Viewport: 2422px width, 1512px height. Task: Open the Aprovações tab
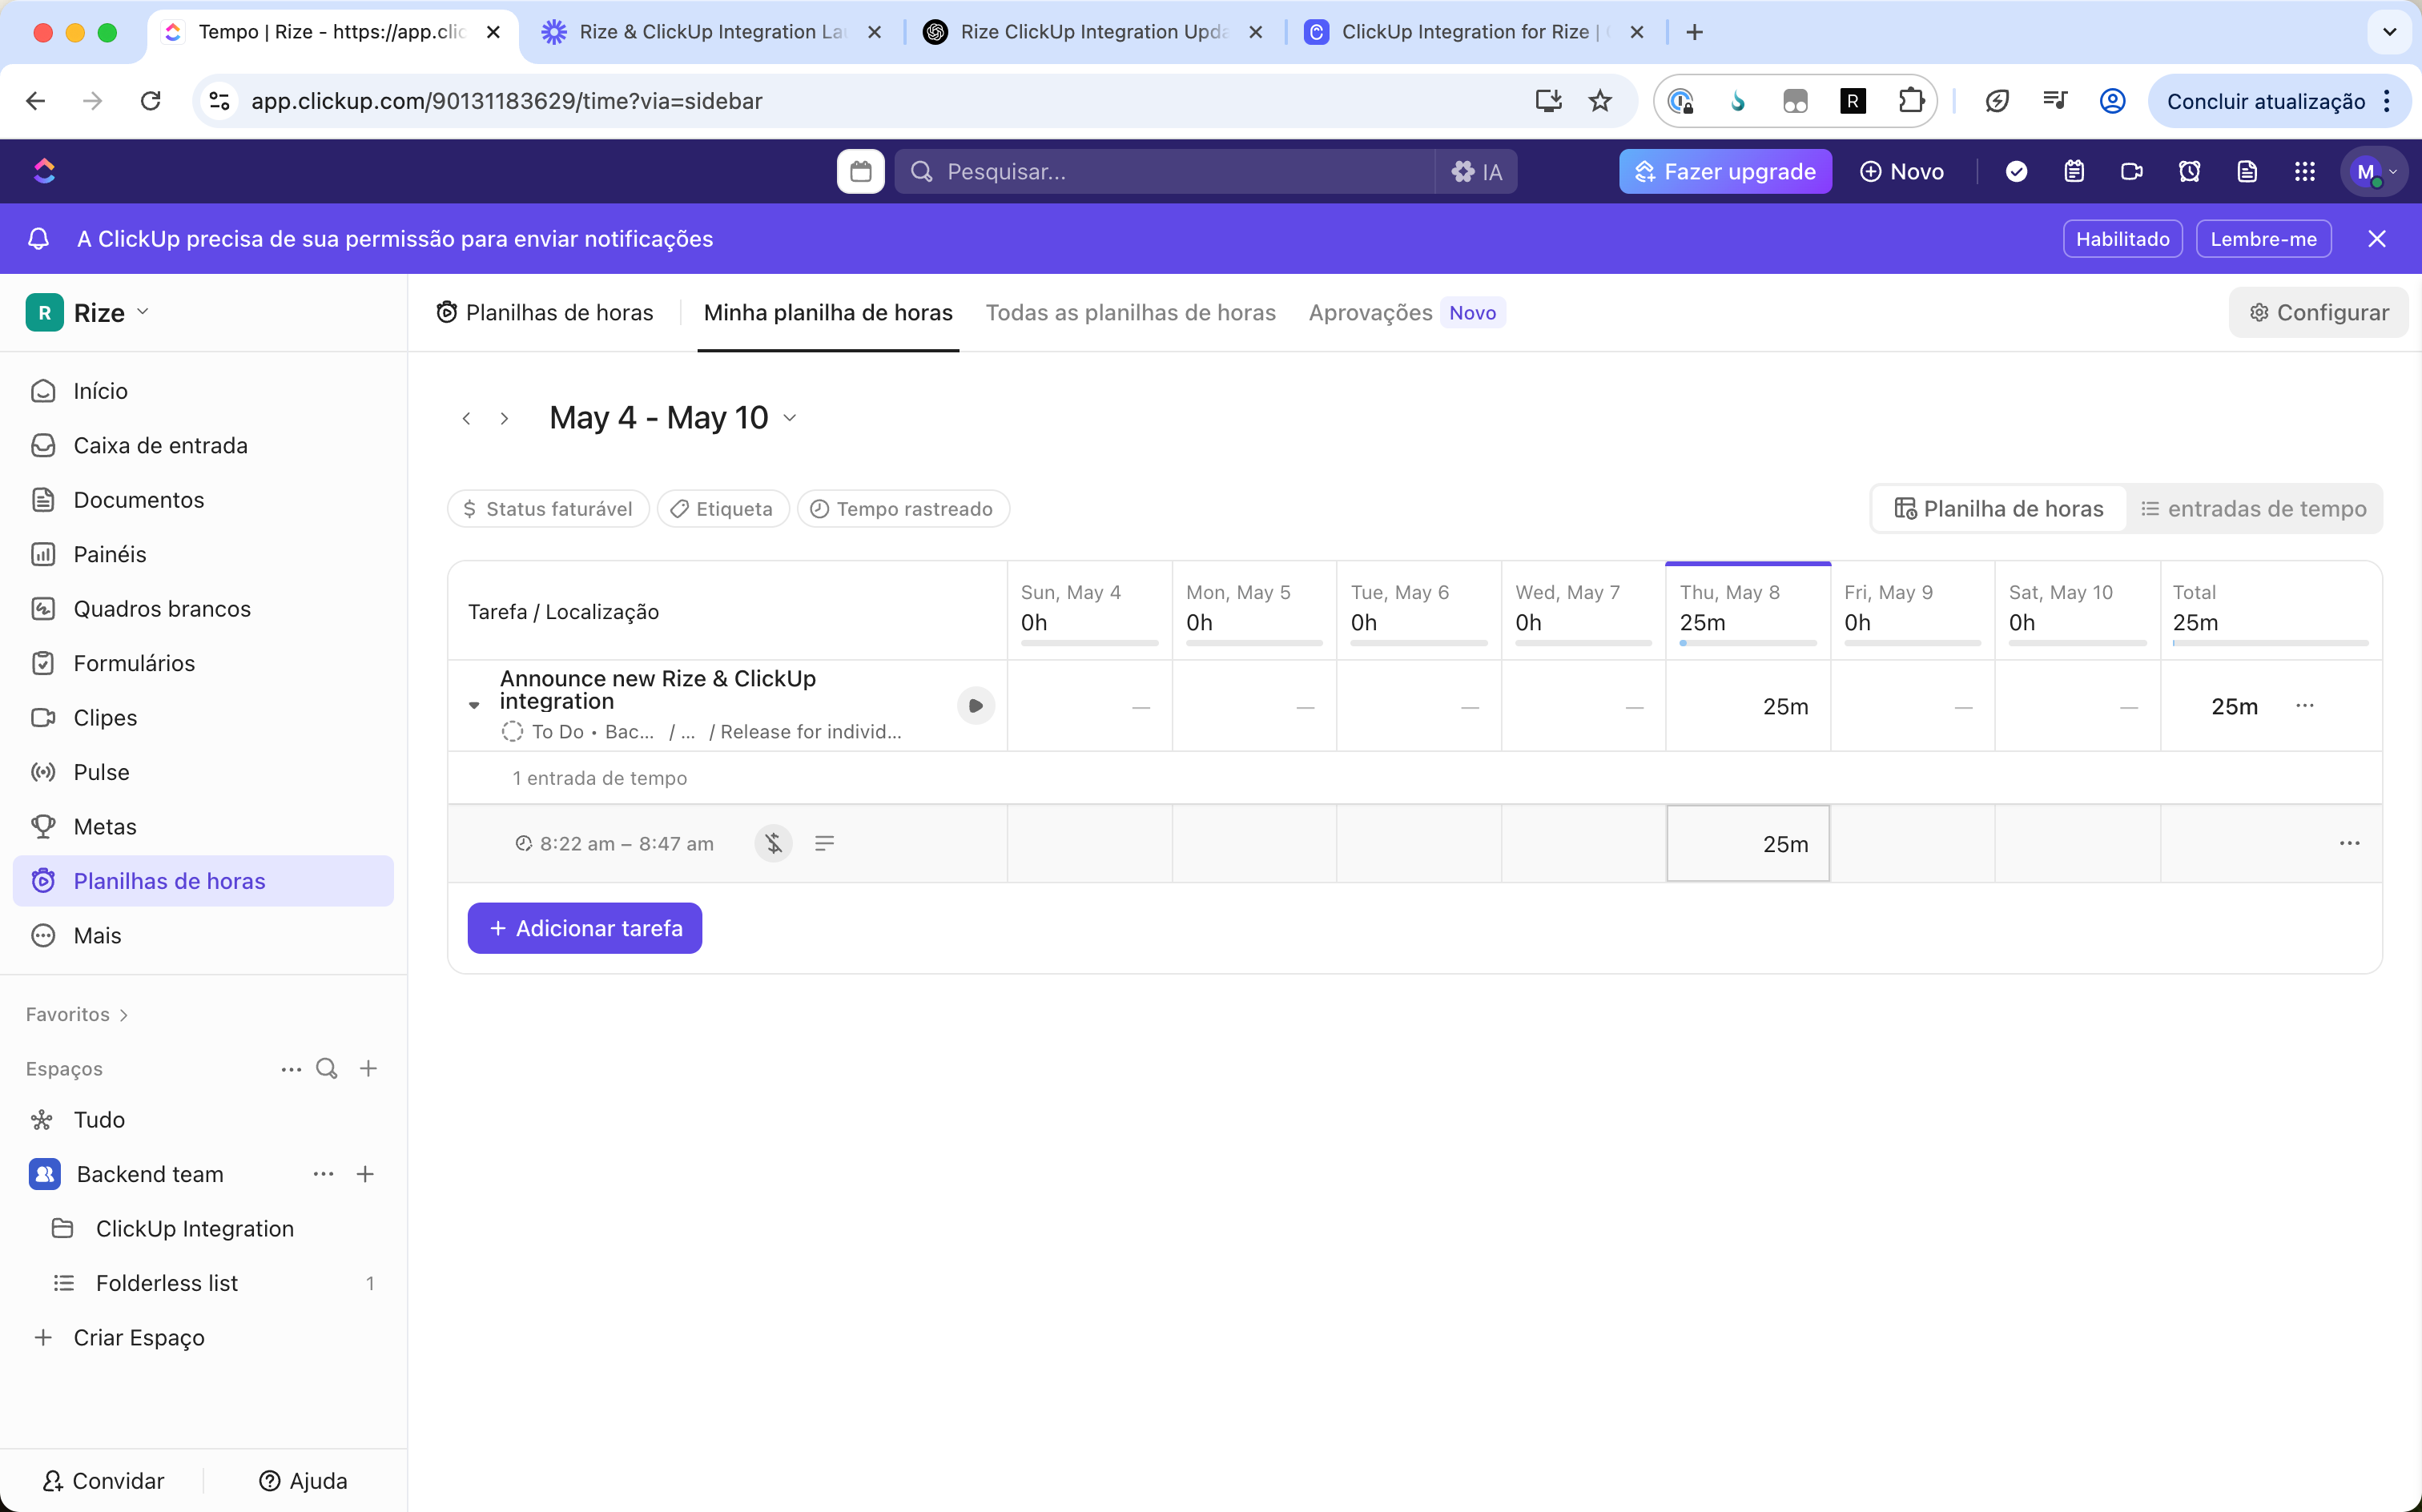pos(1369,312)
